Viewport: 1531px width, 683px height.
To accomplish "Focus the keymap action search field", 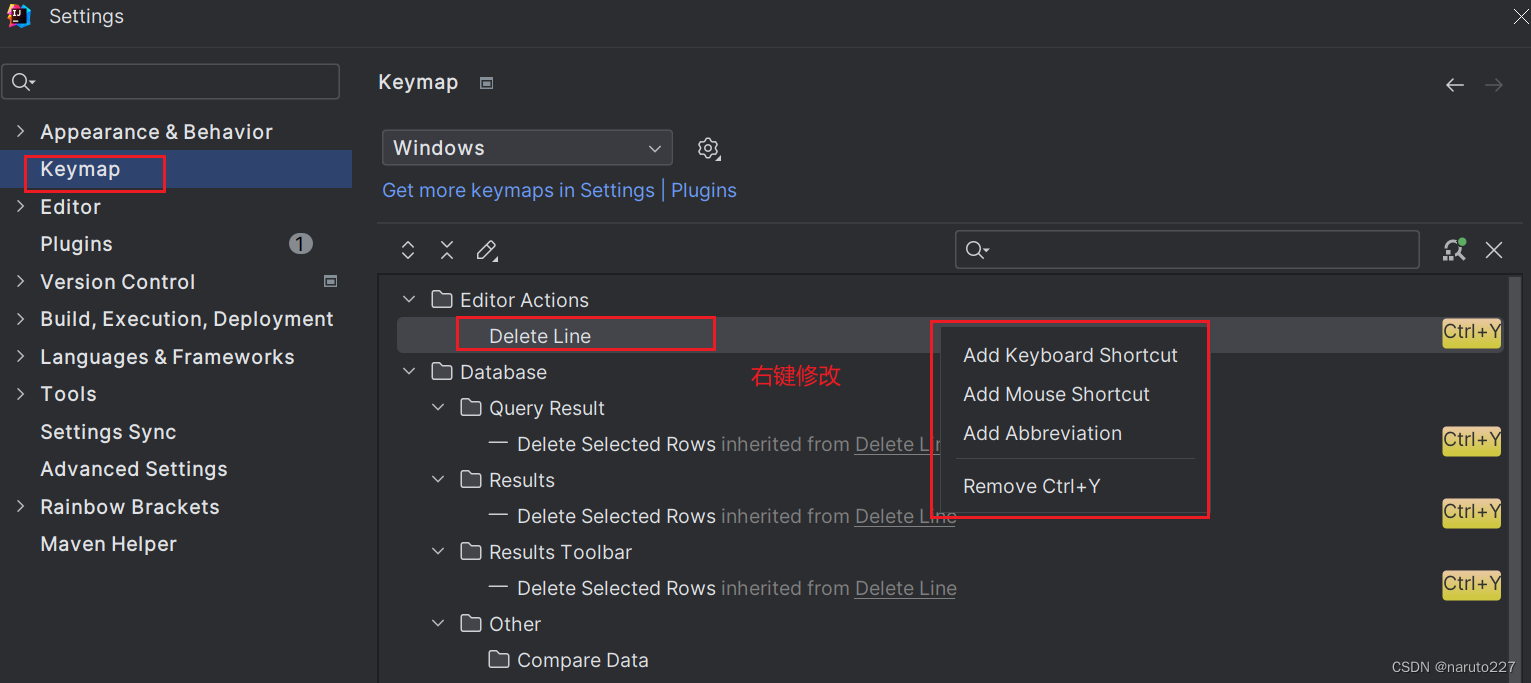I will [x=1187, y=249].
